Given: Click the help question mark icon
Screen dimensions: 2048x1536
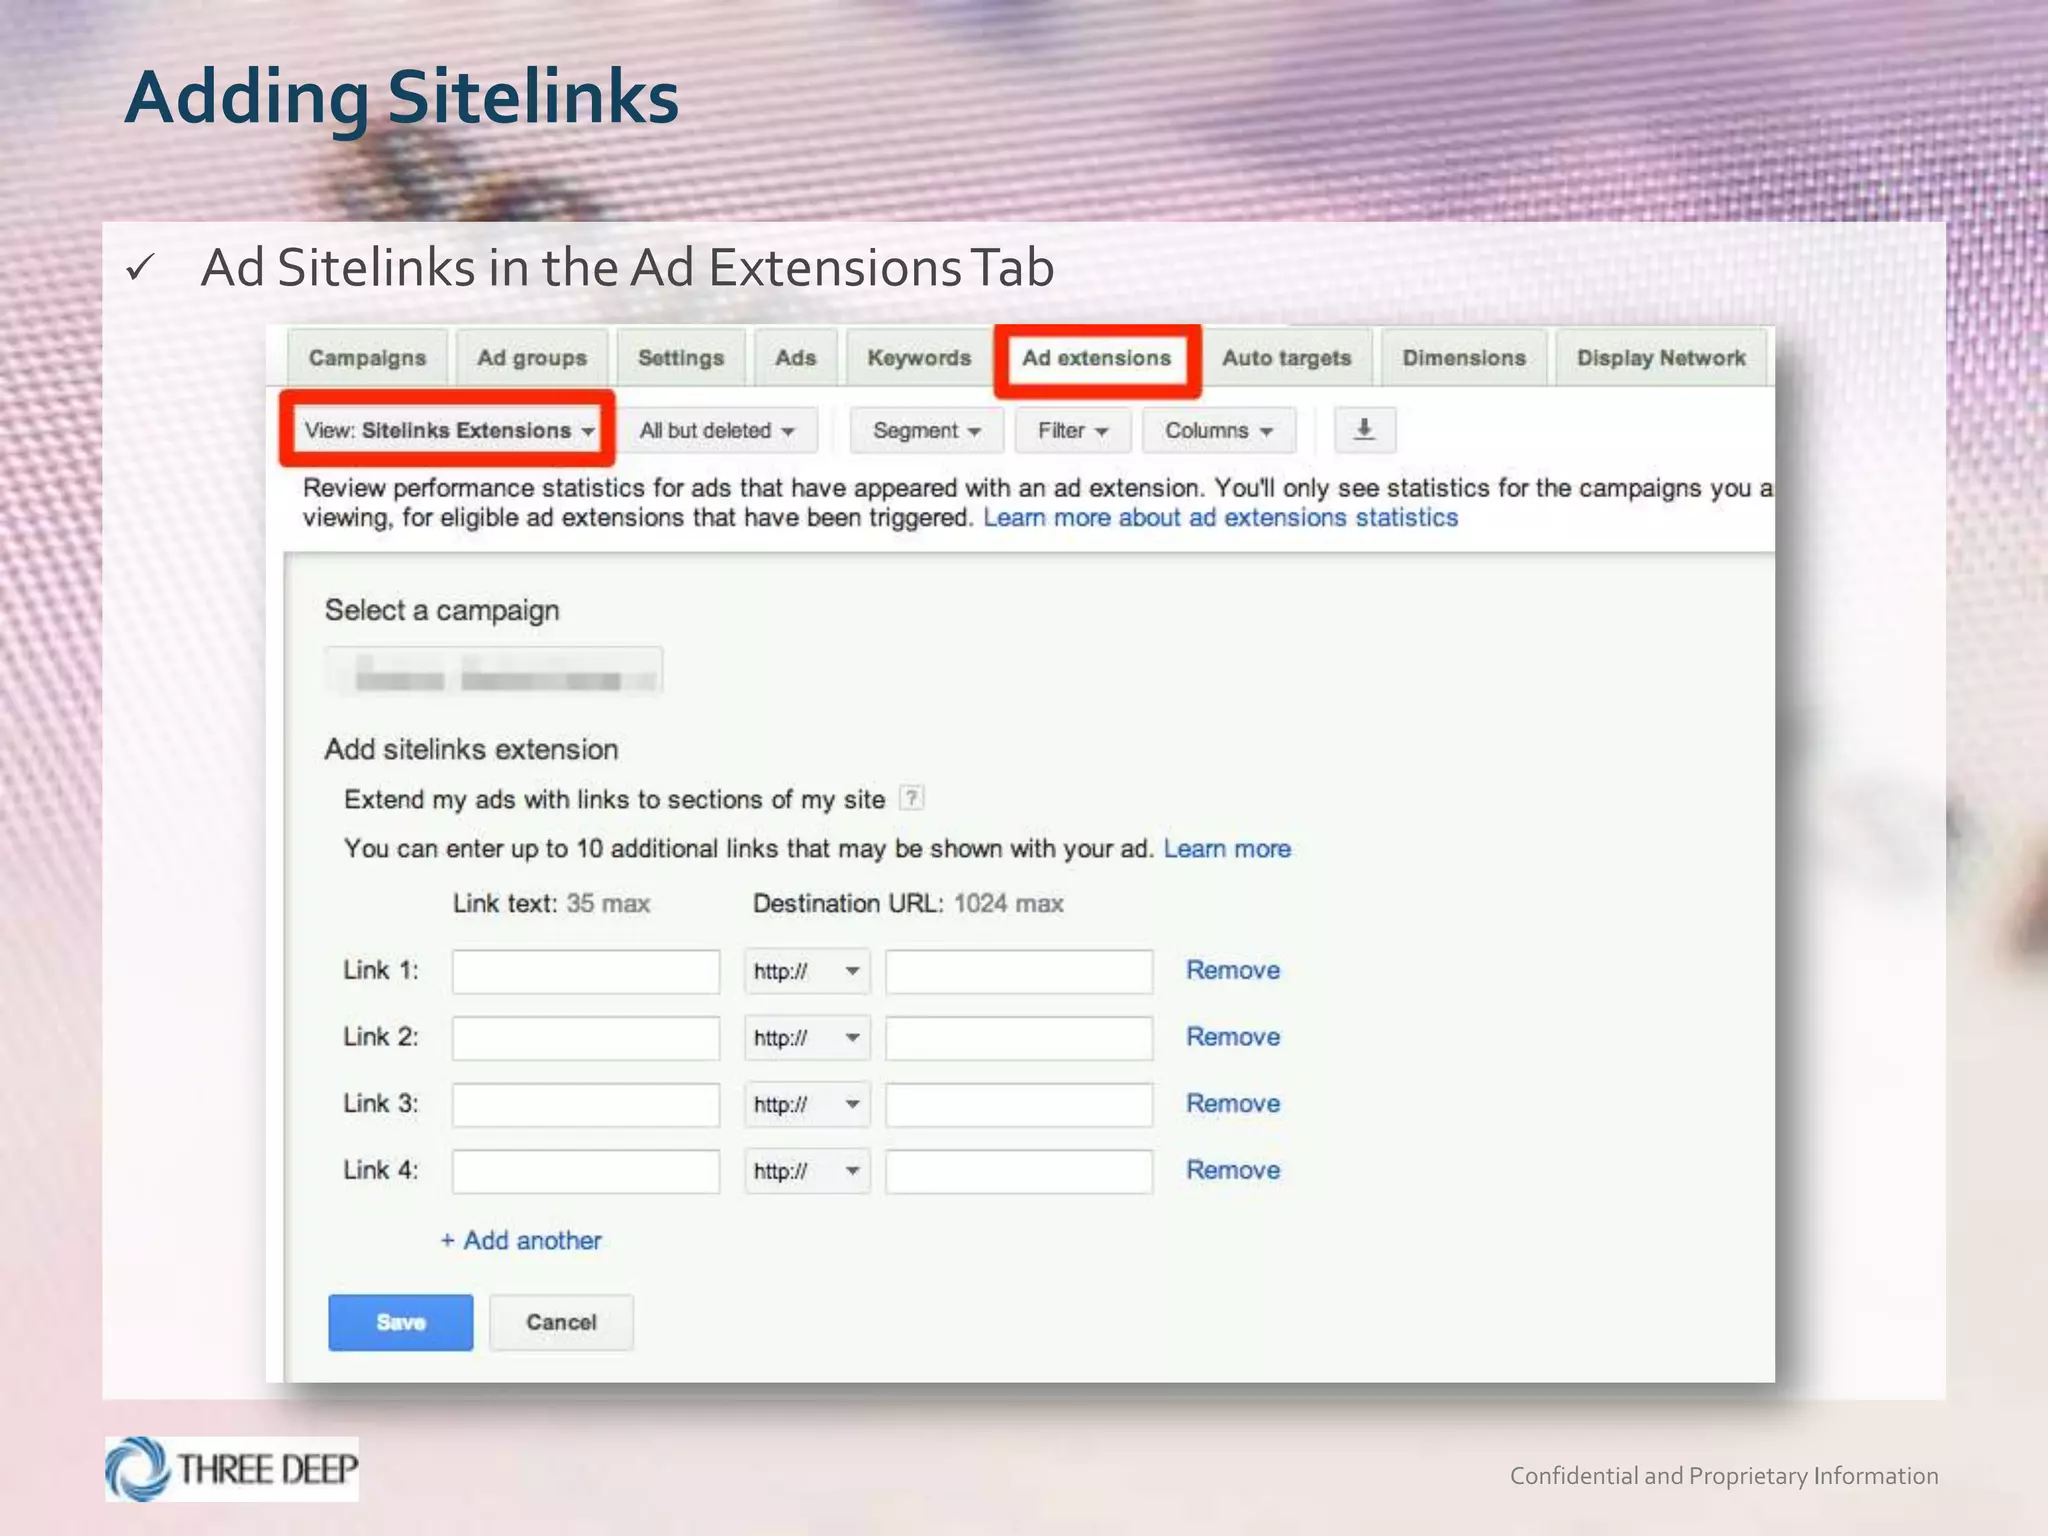Looking at the screenshot, I should [912, 798].
